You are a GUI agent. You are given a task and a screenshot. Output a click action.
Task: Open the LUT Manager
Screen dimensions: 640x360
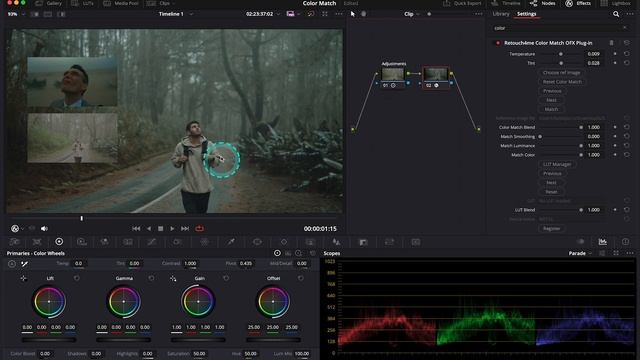coord(557,164)
